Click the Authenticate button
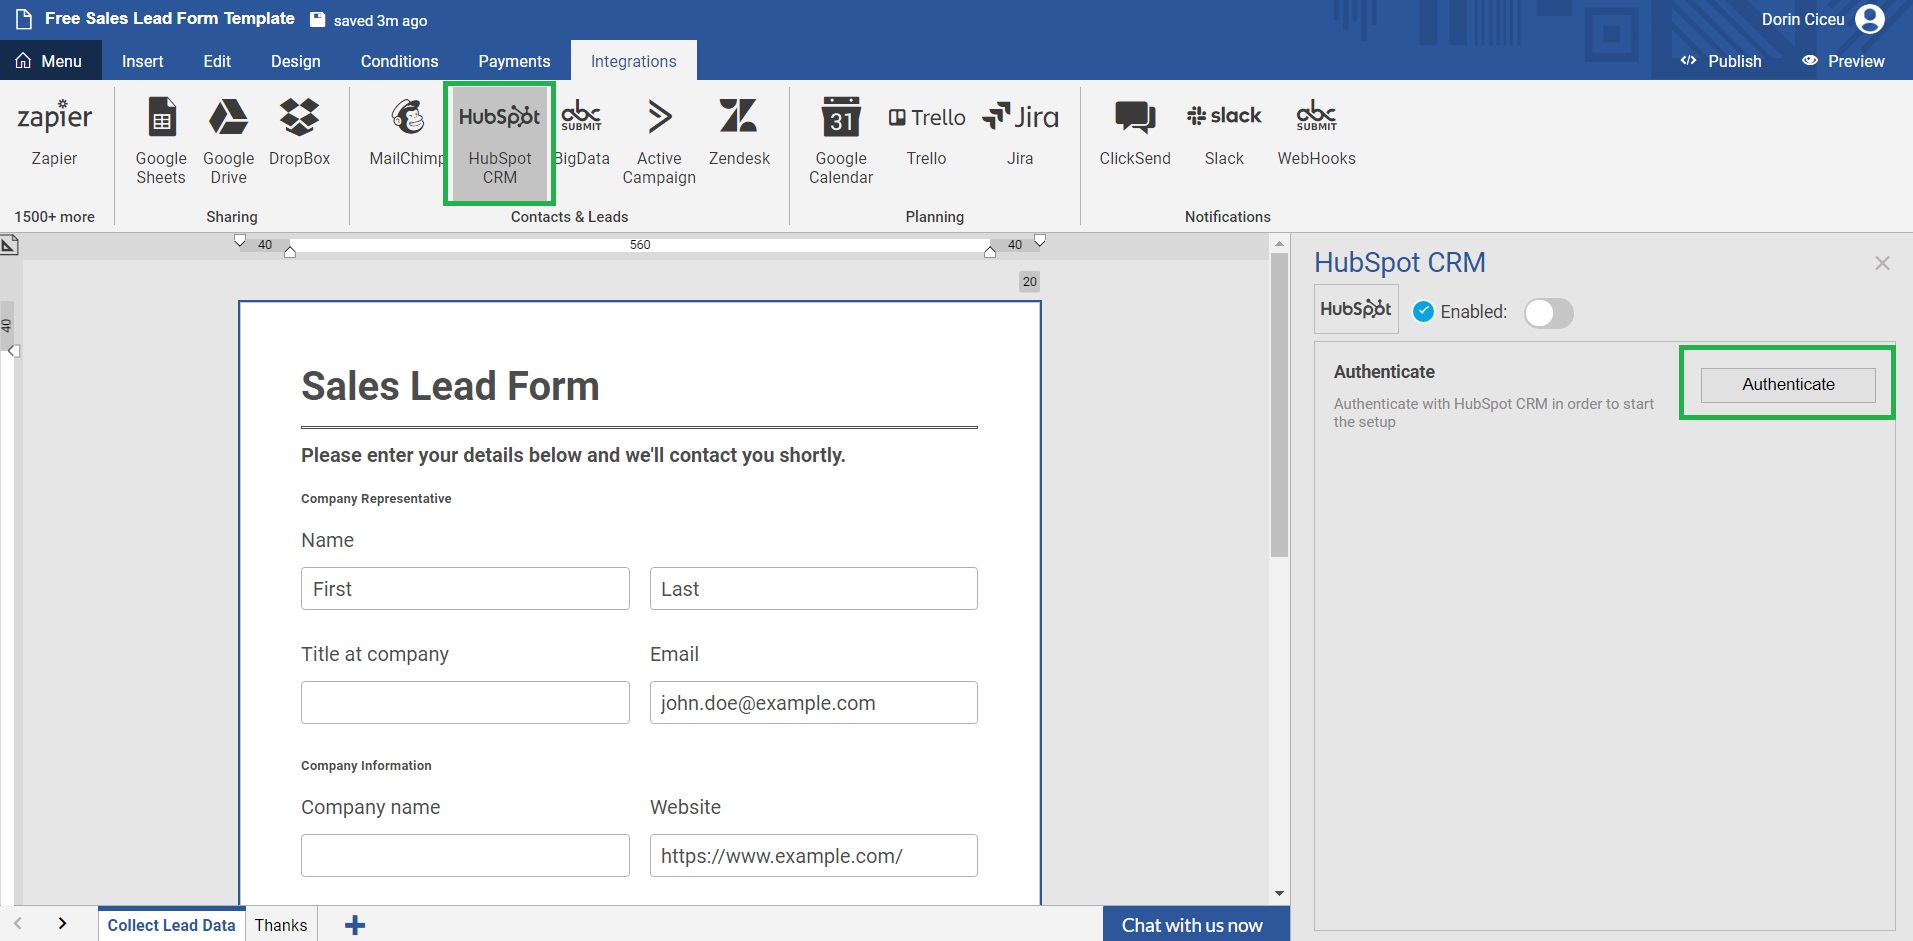Screen dimensions: 1913x941 point(1787,385)
